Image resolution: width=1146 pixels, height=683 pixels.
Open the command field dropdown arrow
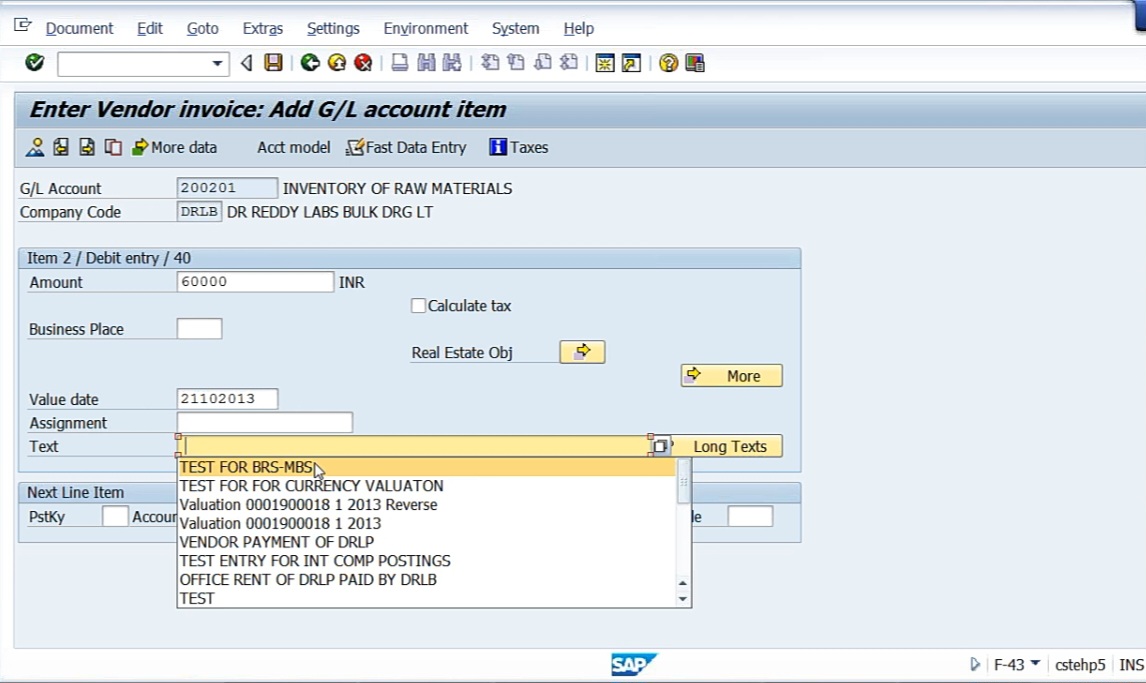point(217,64)
